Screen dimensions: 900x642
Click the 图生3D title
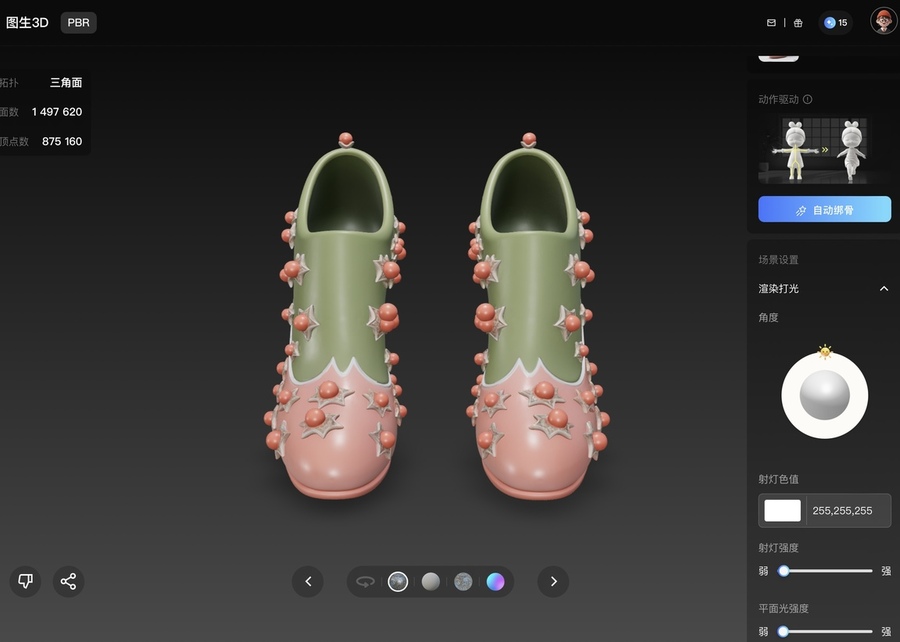click(27, 22)
